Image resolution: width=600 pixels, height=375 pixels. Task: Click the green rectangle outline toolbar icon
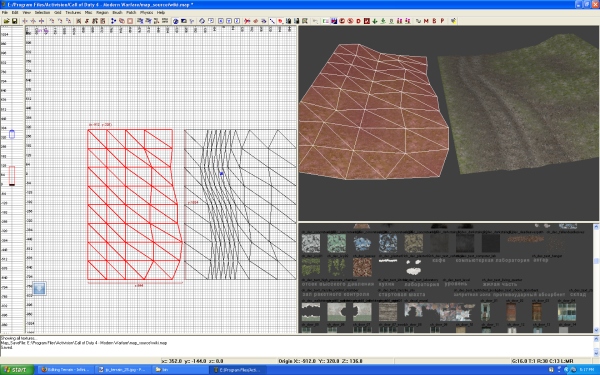326,21
